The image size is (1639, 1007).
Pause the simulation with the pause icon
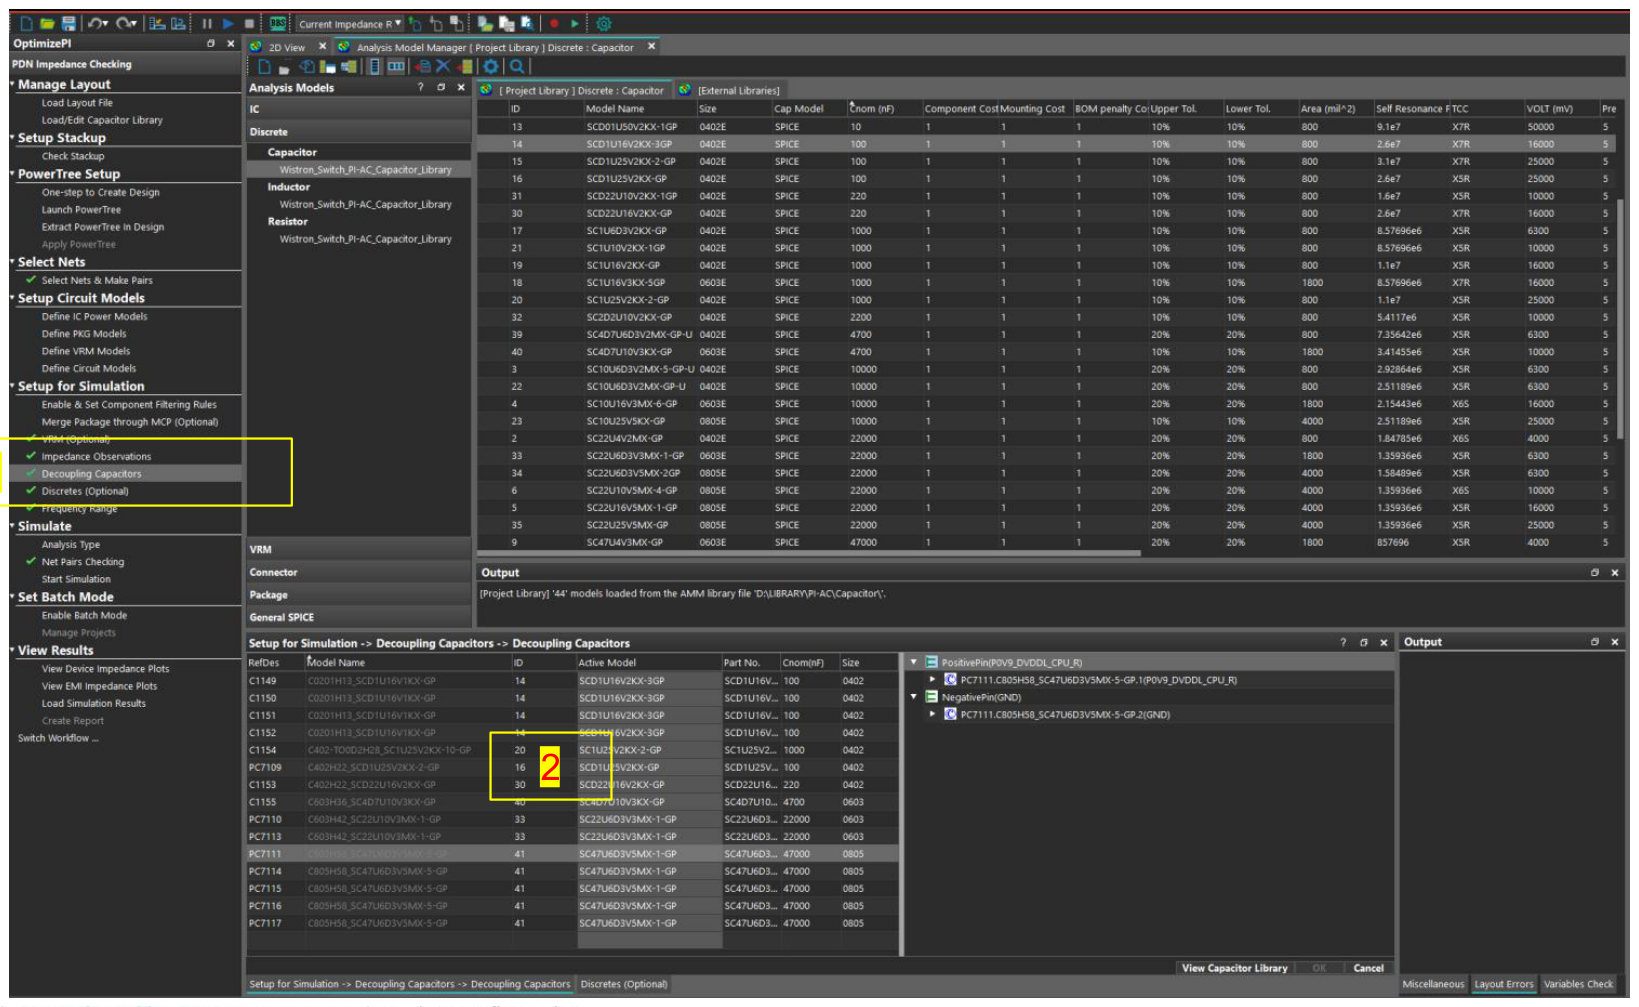point(207,23)
